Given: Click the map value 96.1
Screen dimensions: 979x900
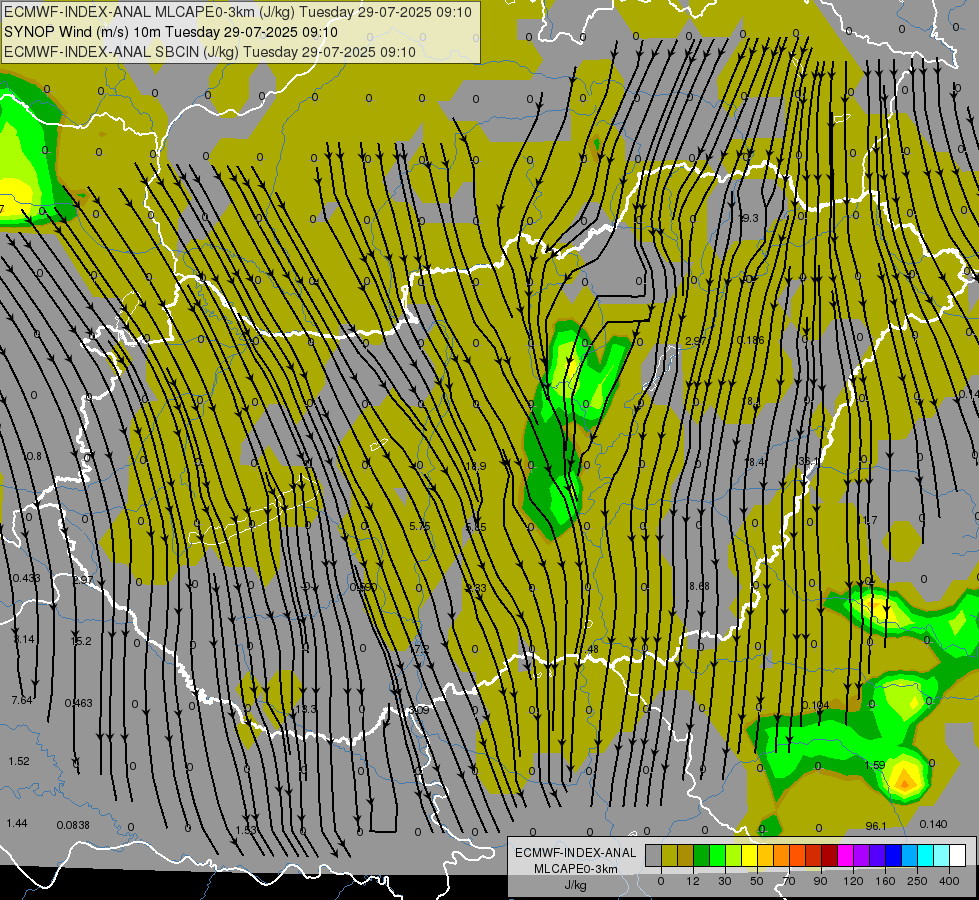Looking at the screenshot, I should [876, 826].
